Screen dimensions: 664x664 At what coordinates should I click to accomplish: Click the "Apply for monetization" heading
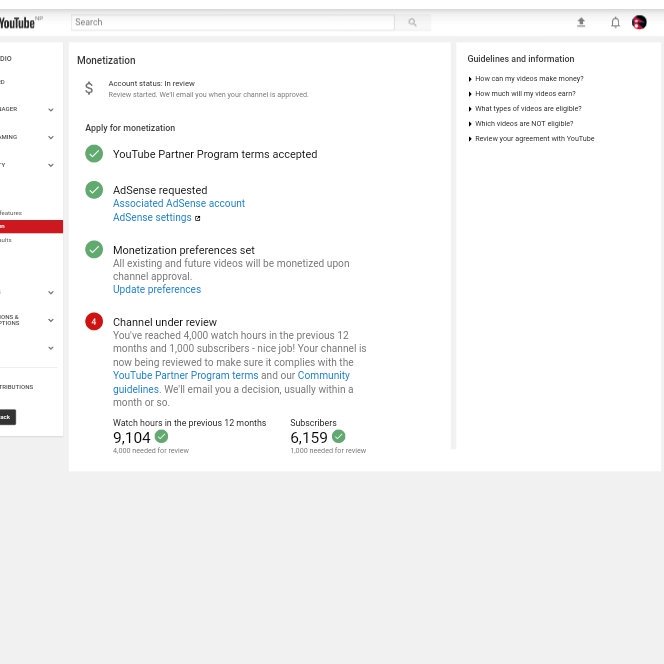130,128
